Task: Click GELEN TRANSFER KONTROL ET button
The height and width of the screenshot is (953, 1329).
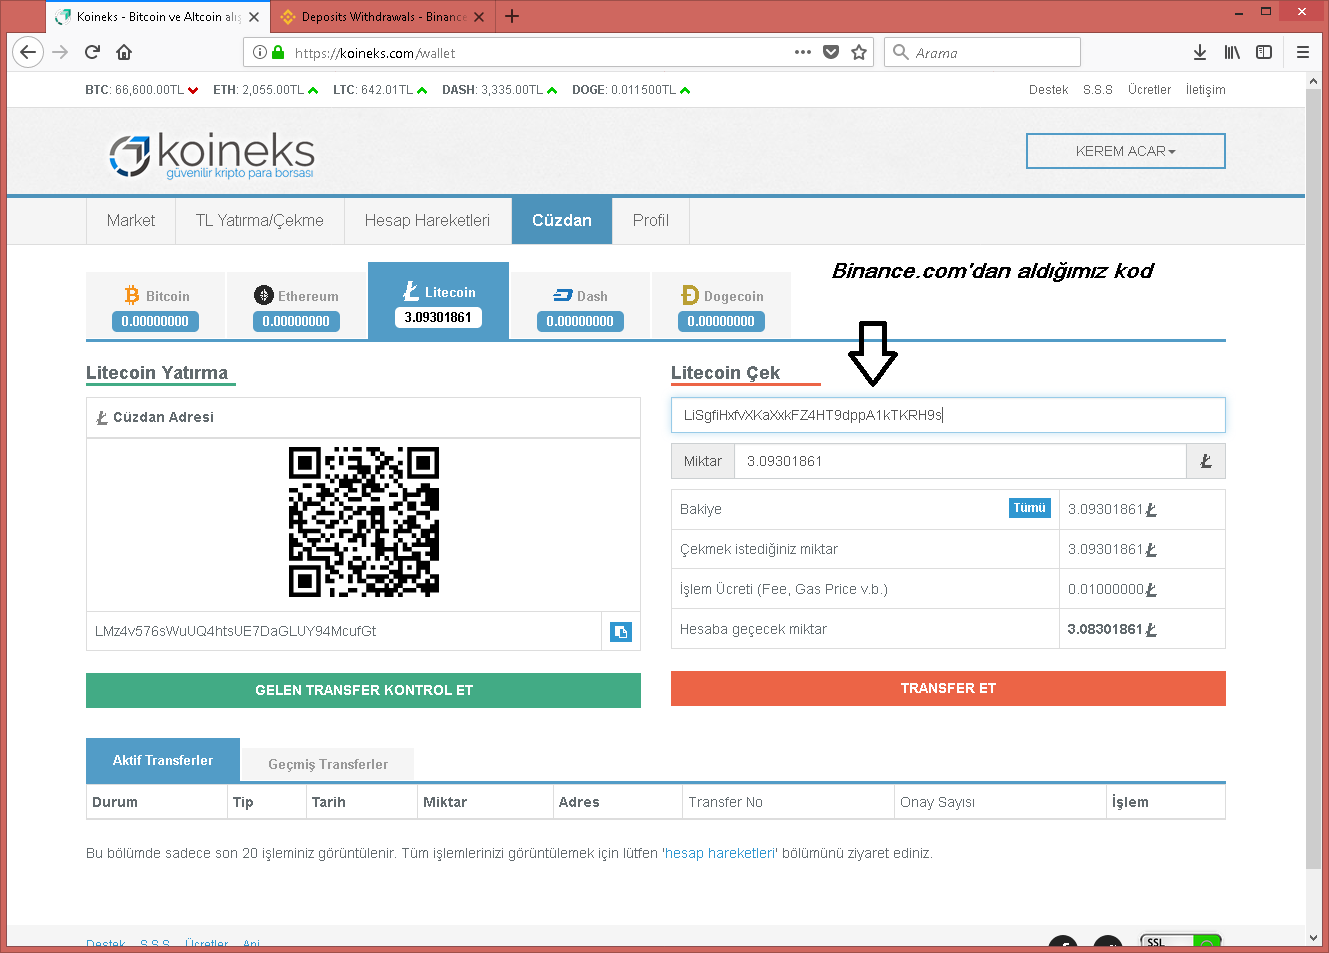Action: click(x=364, y=690)
